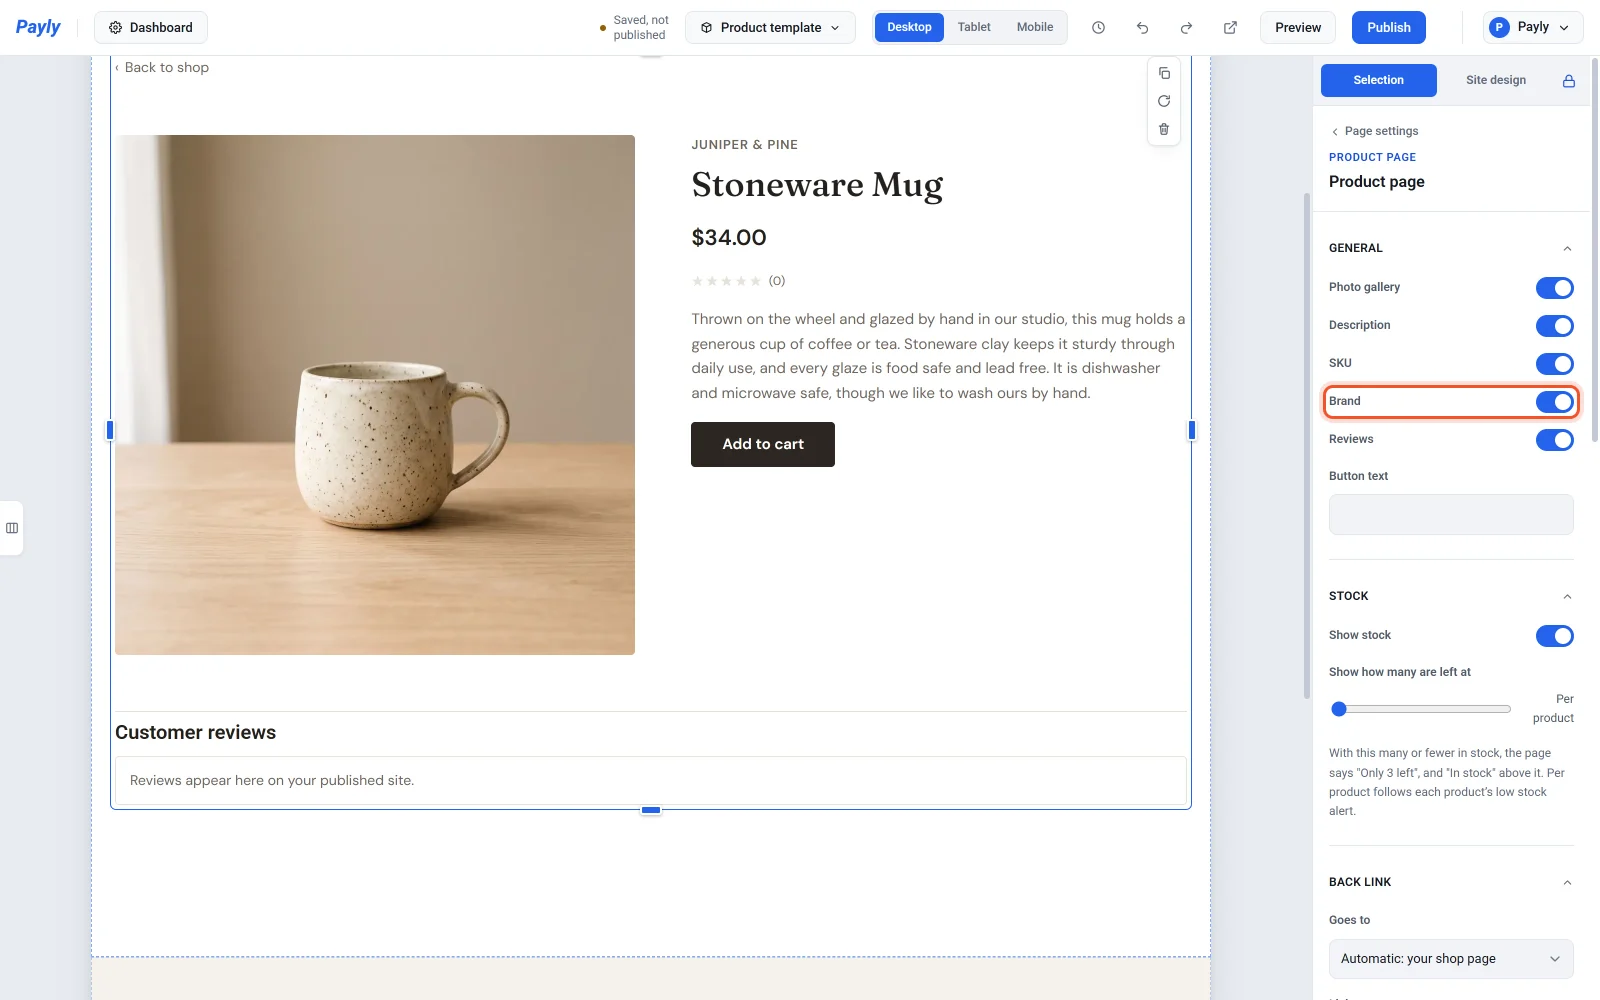Toggle off SKU
1600x1000 pixels.
[1554, 364]
